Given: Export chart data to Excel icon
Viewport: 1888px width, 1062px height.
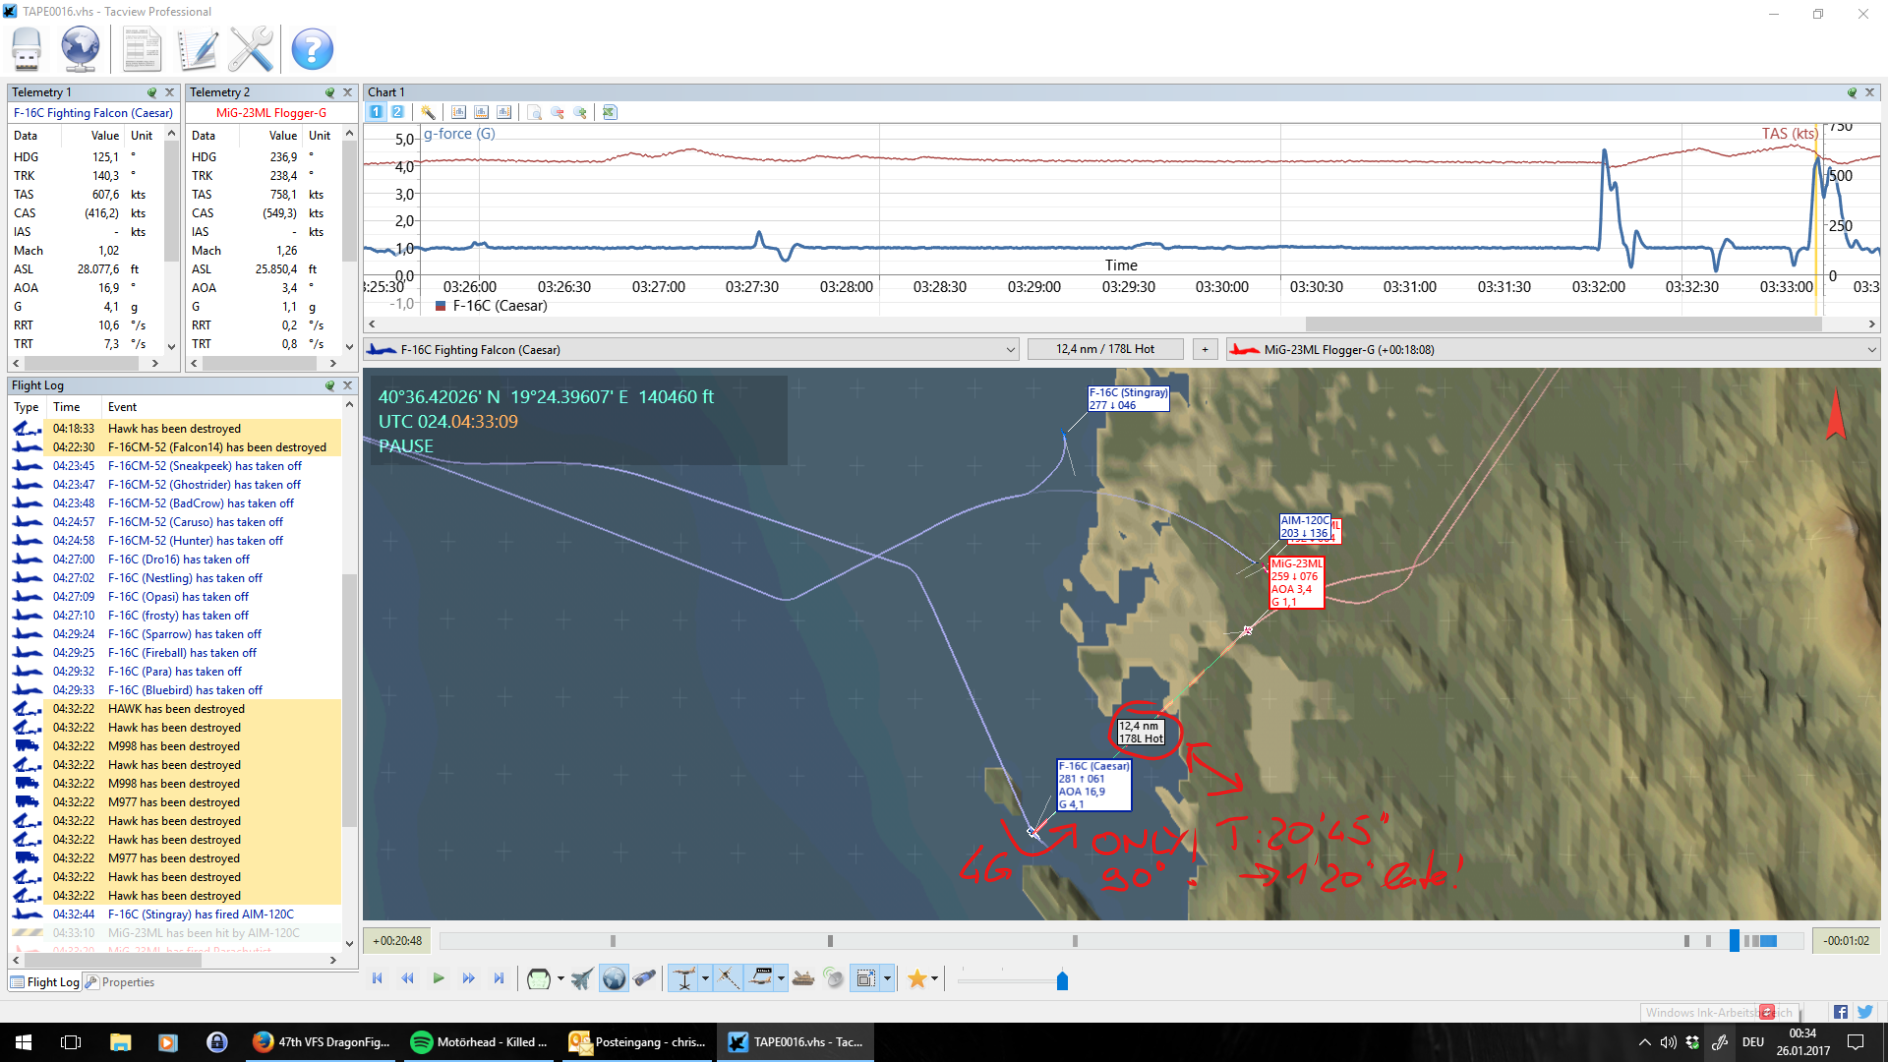Looking at the screenshot, I should [609, 112].
